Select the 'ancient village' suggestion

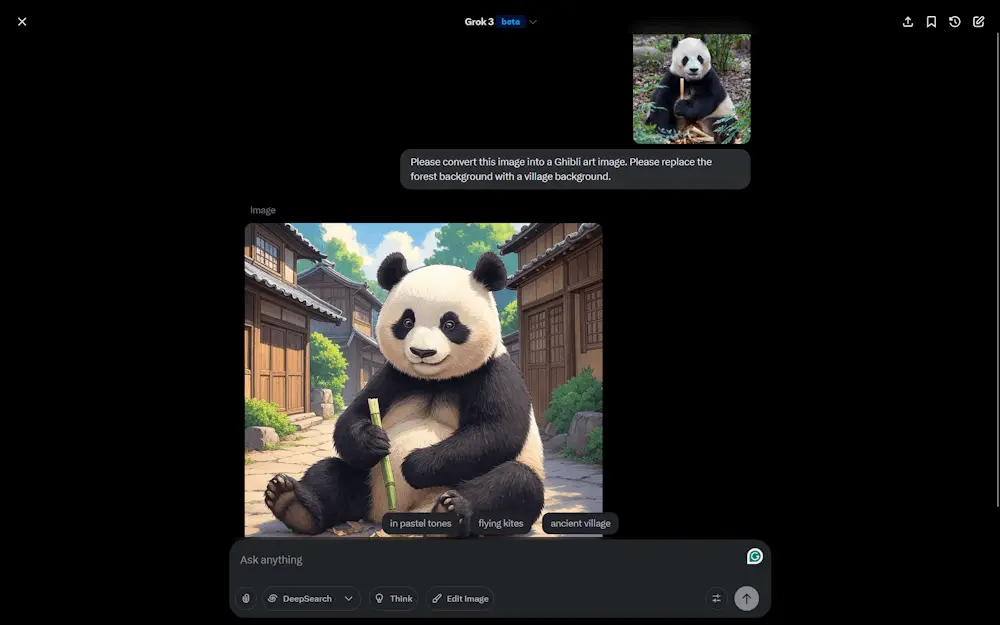pos(580,524)
